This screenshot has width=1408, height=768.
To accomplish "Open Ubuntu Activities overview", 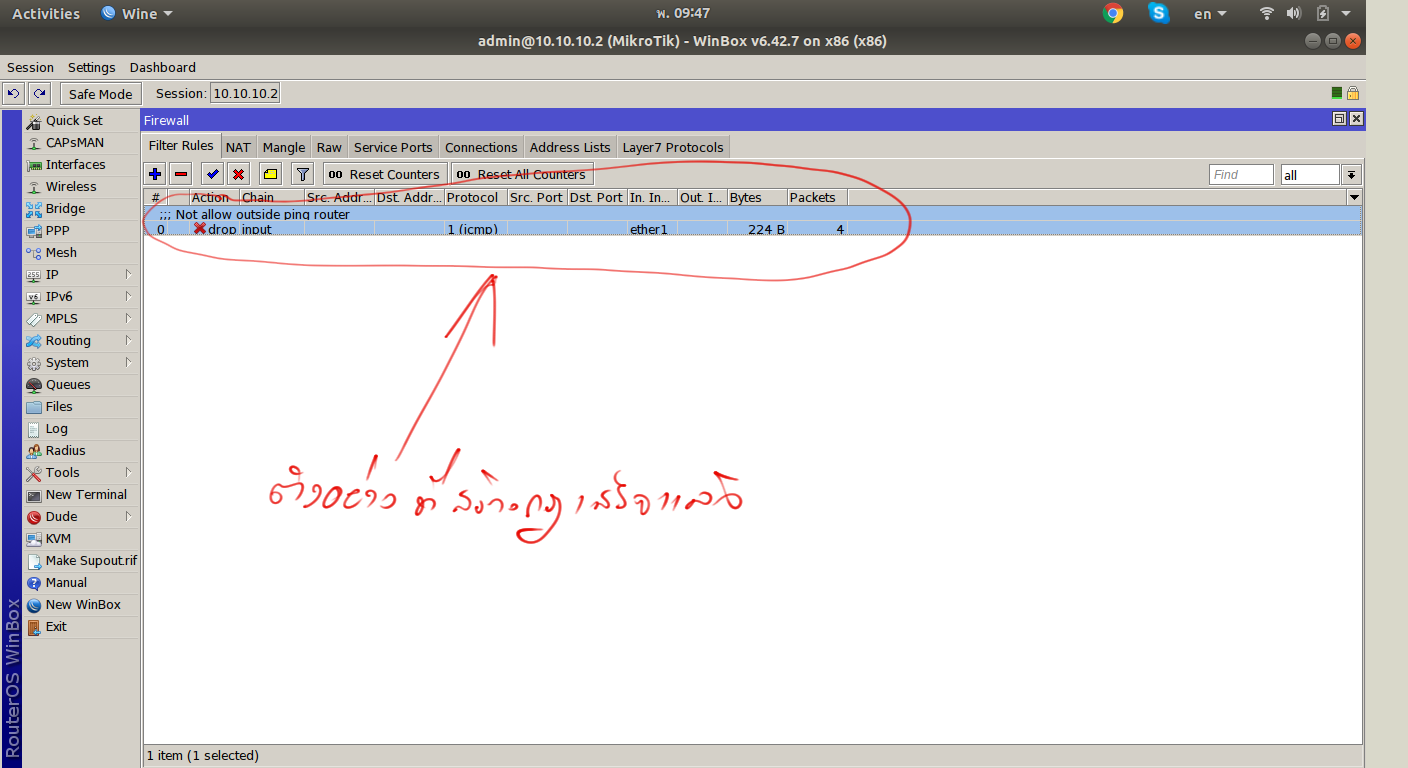I will click(46, 14).
